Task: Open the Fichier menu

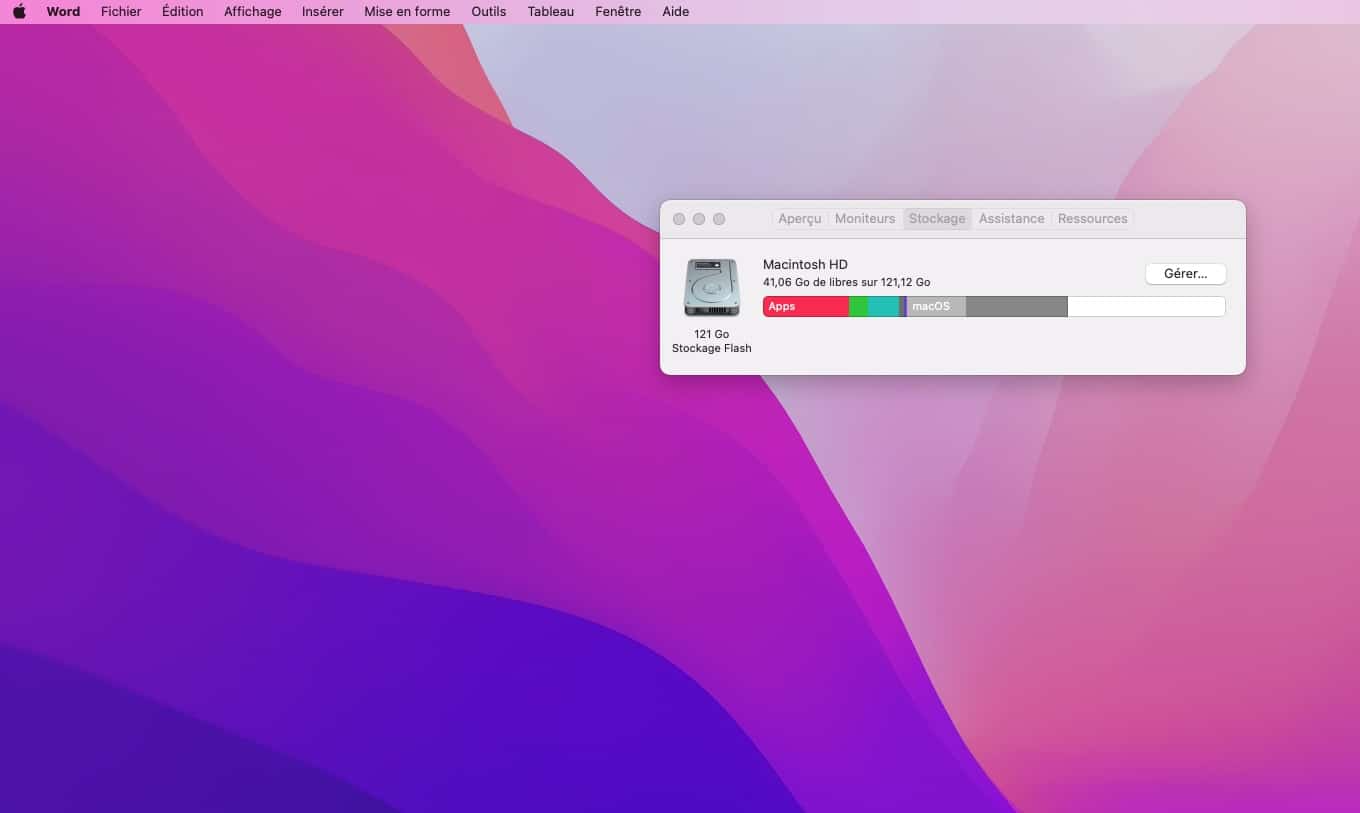Action: 121,12
